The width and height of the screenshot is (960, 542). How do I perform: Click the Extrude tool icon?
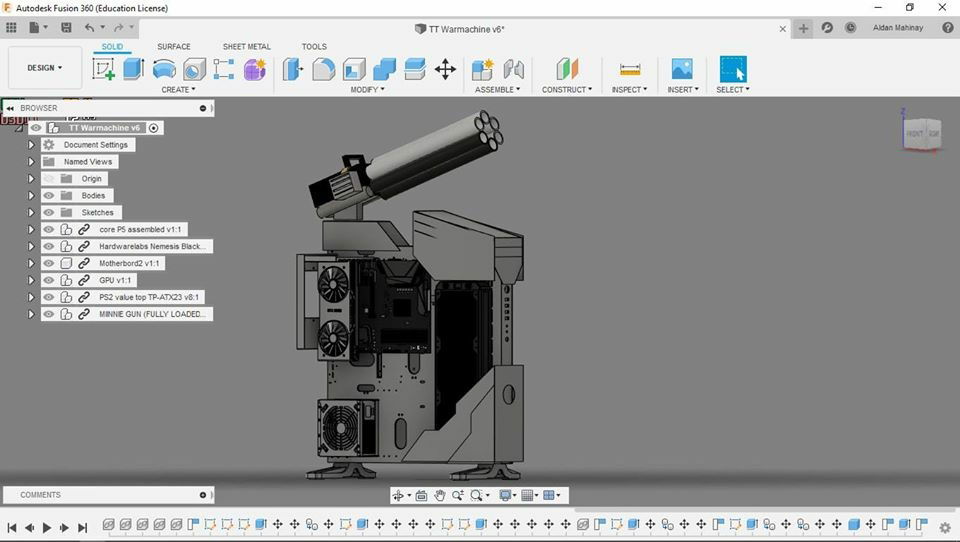[134, 69]
